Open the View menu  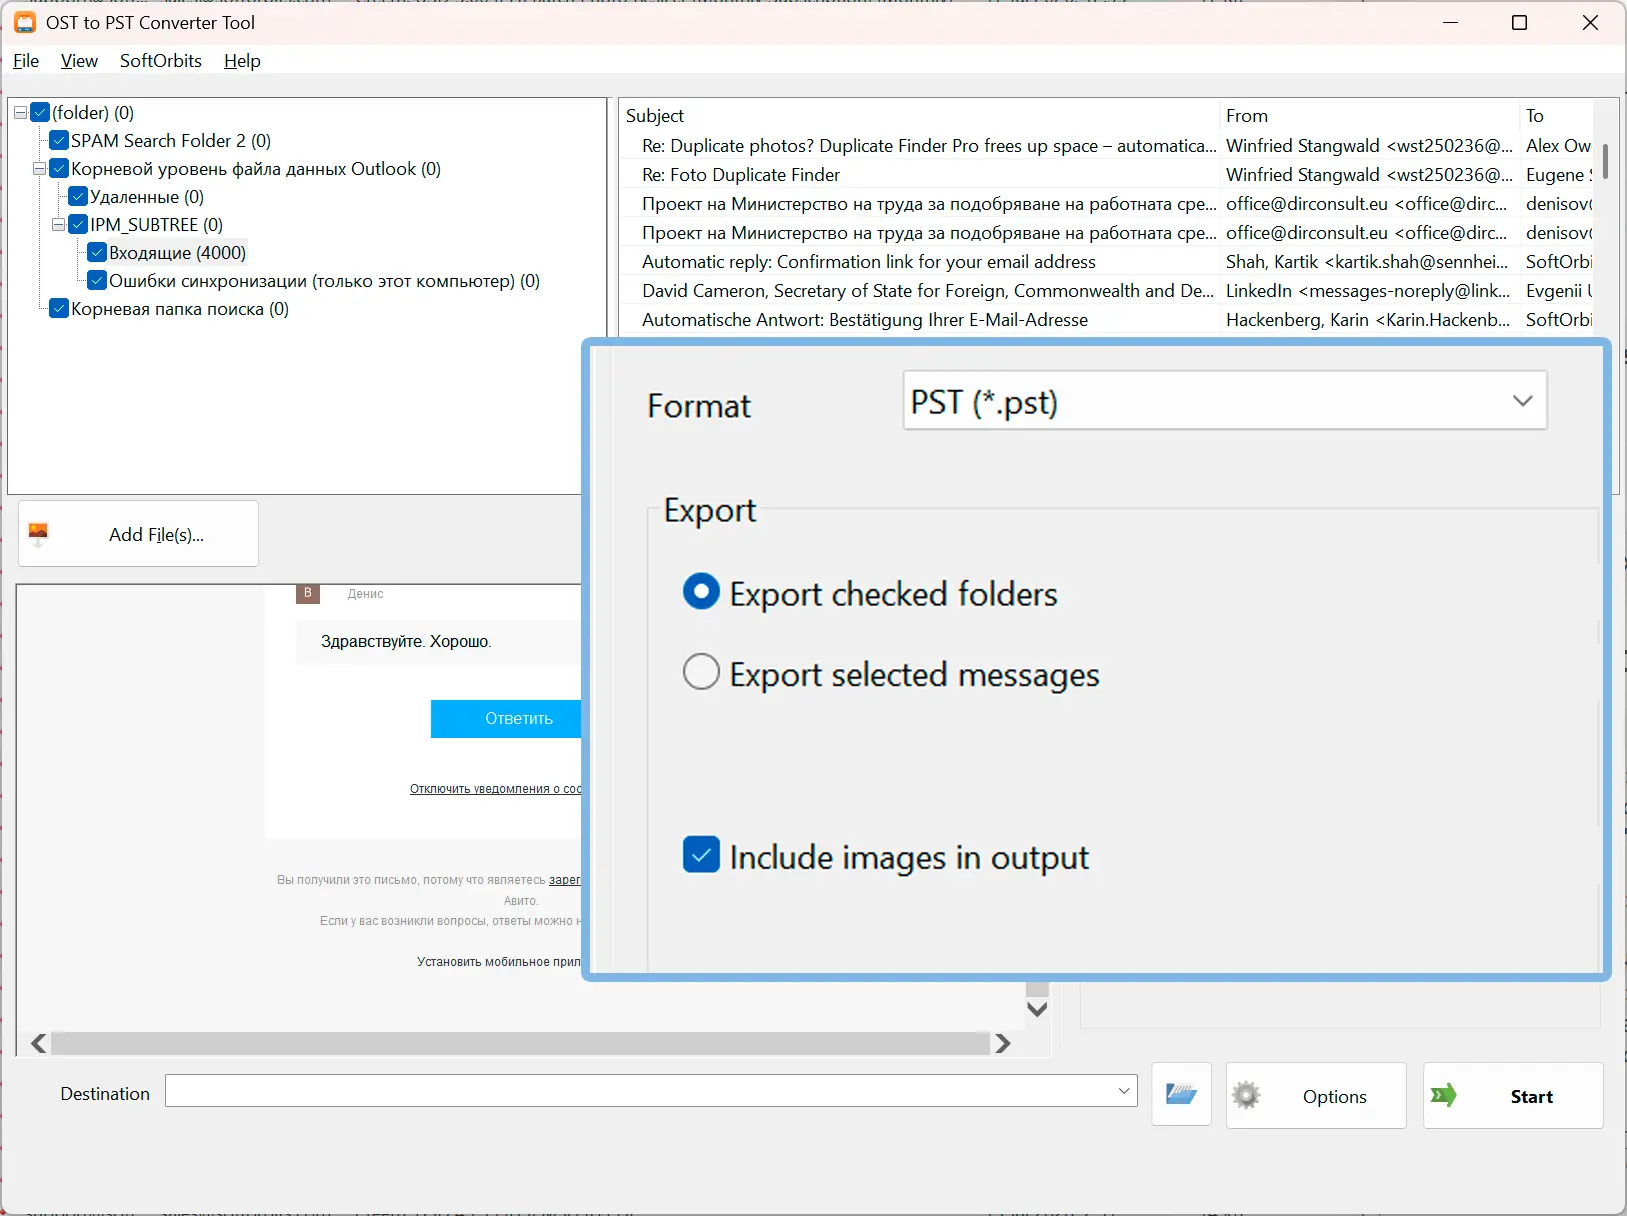[79, 61]
